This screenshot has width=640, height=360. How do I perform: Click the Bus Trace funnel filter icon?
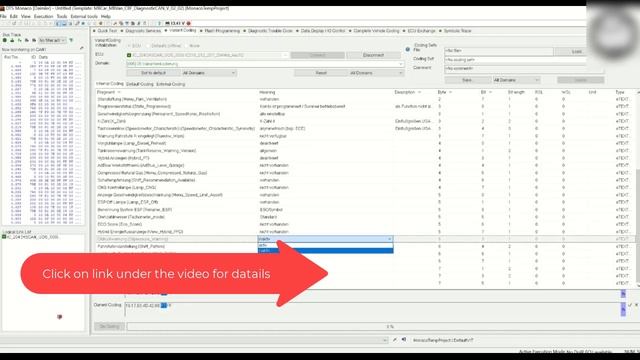(71, 40)
